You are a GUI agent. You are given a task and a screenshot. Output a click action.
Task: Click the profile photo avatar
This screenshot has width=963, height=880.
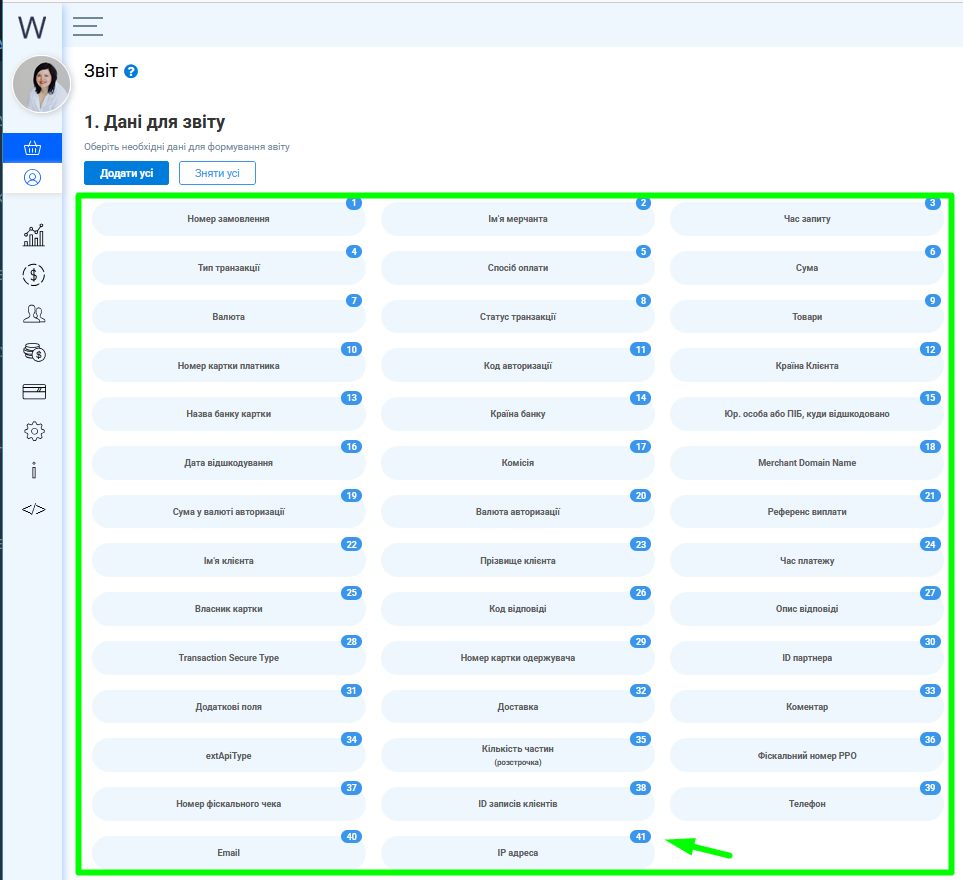click(42, 85)
